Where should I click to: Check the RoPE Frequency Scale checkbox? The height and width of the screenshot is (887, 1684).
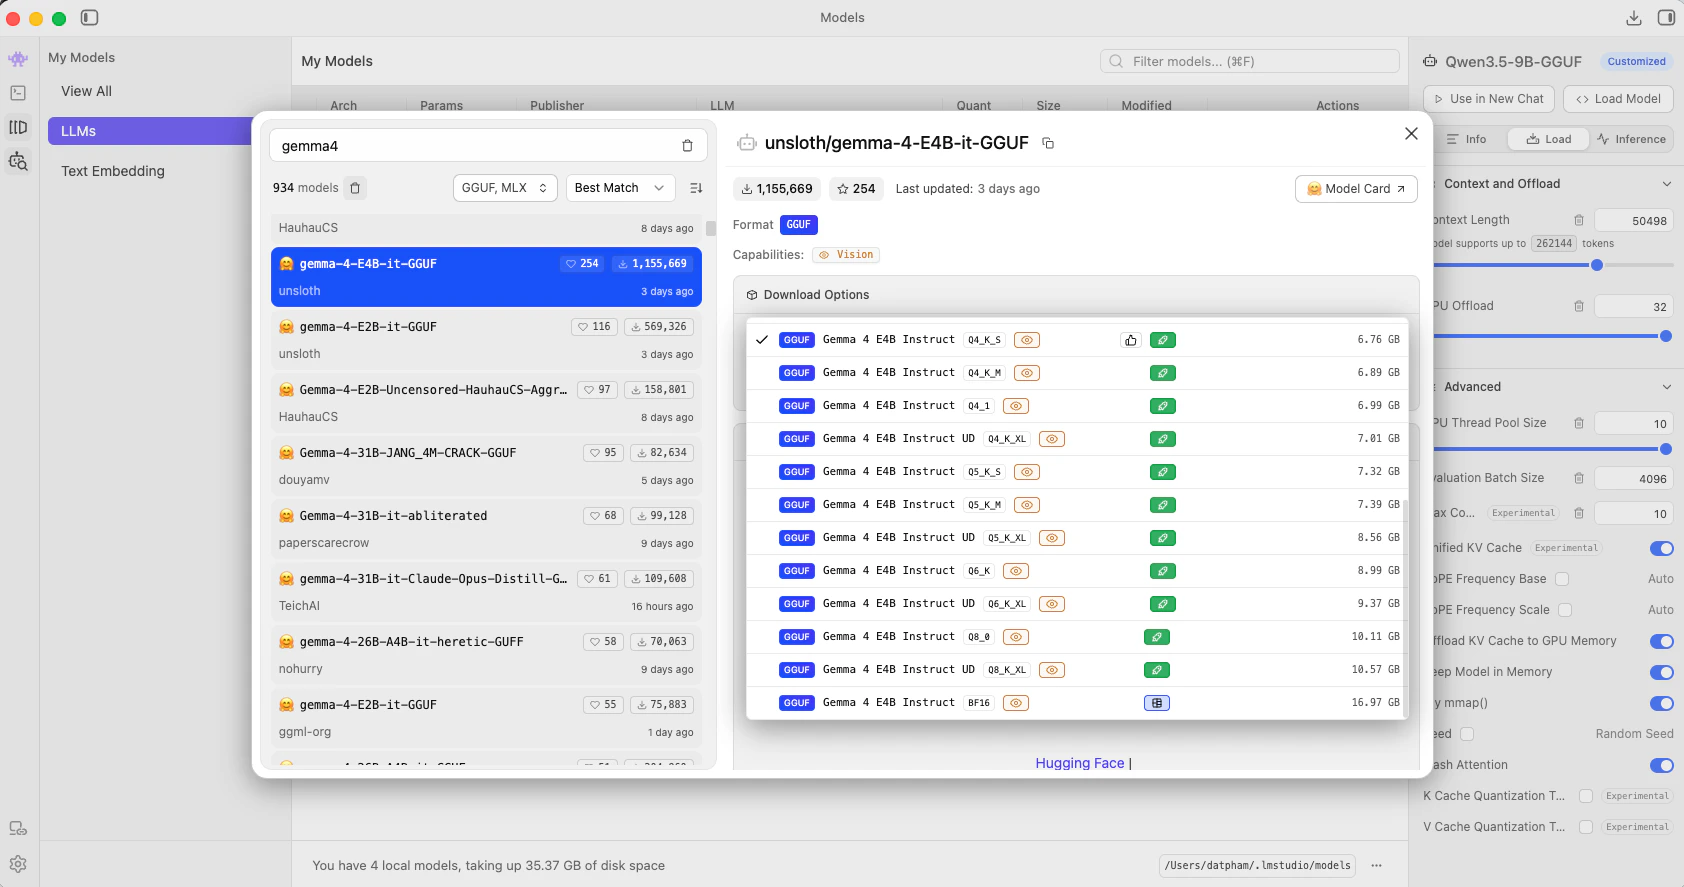point(1565,610)
